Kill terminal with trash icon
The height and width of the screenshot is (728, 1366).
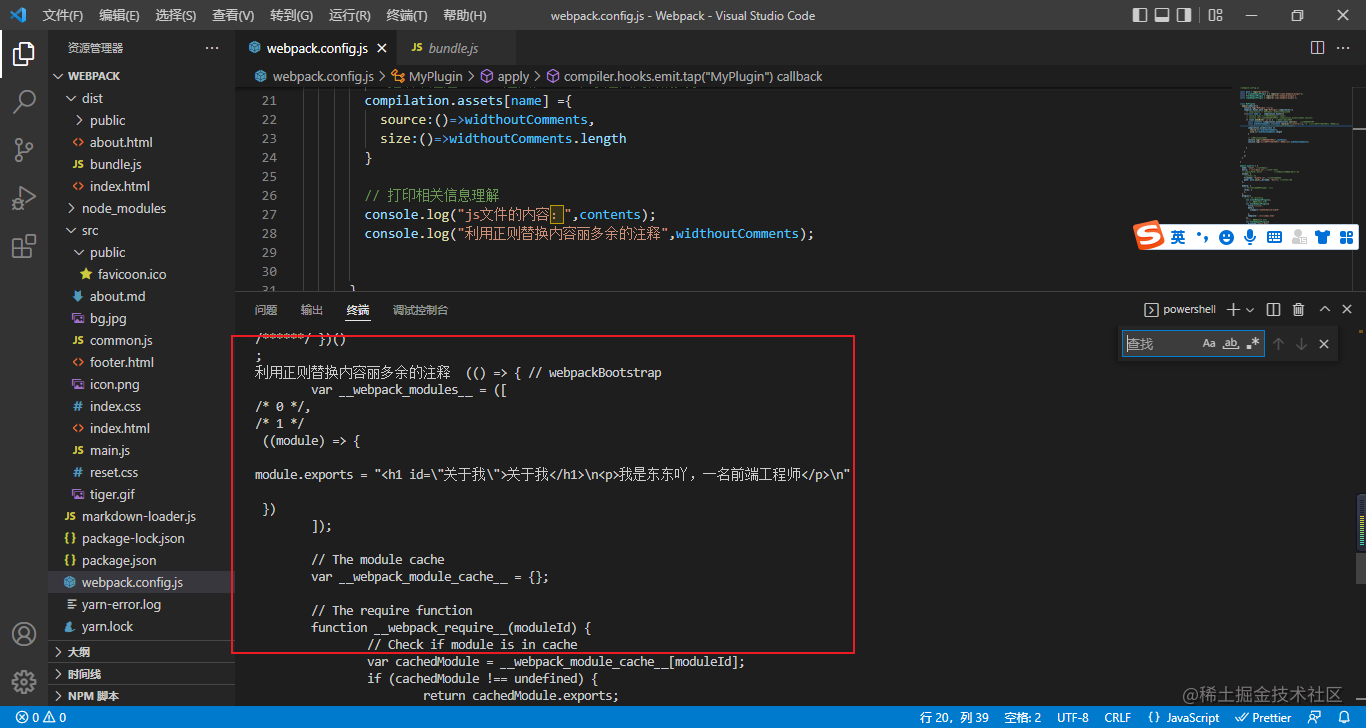coord(1299,310)
